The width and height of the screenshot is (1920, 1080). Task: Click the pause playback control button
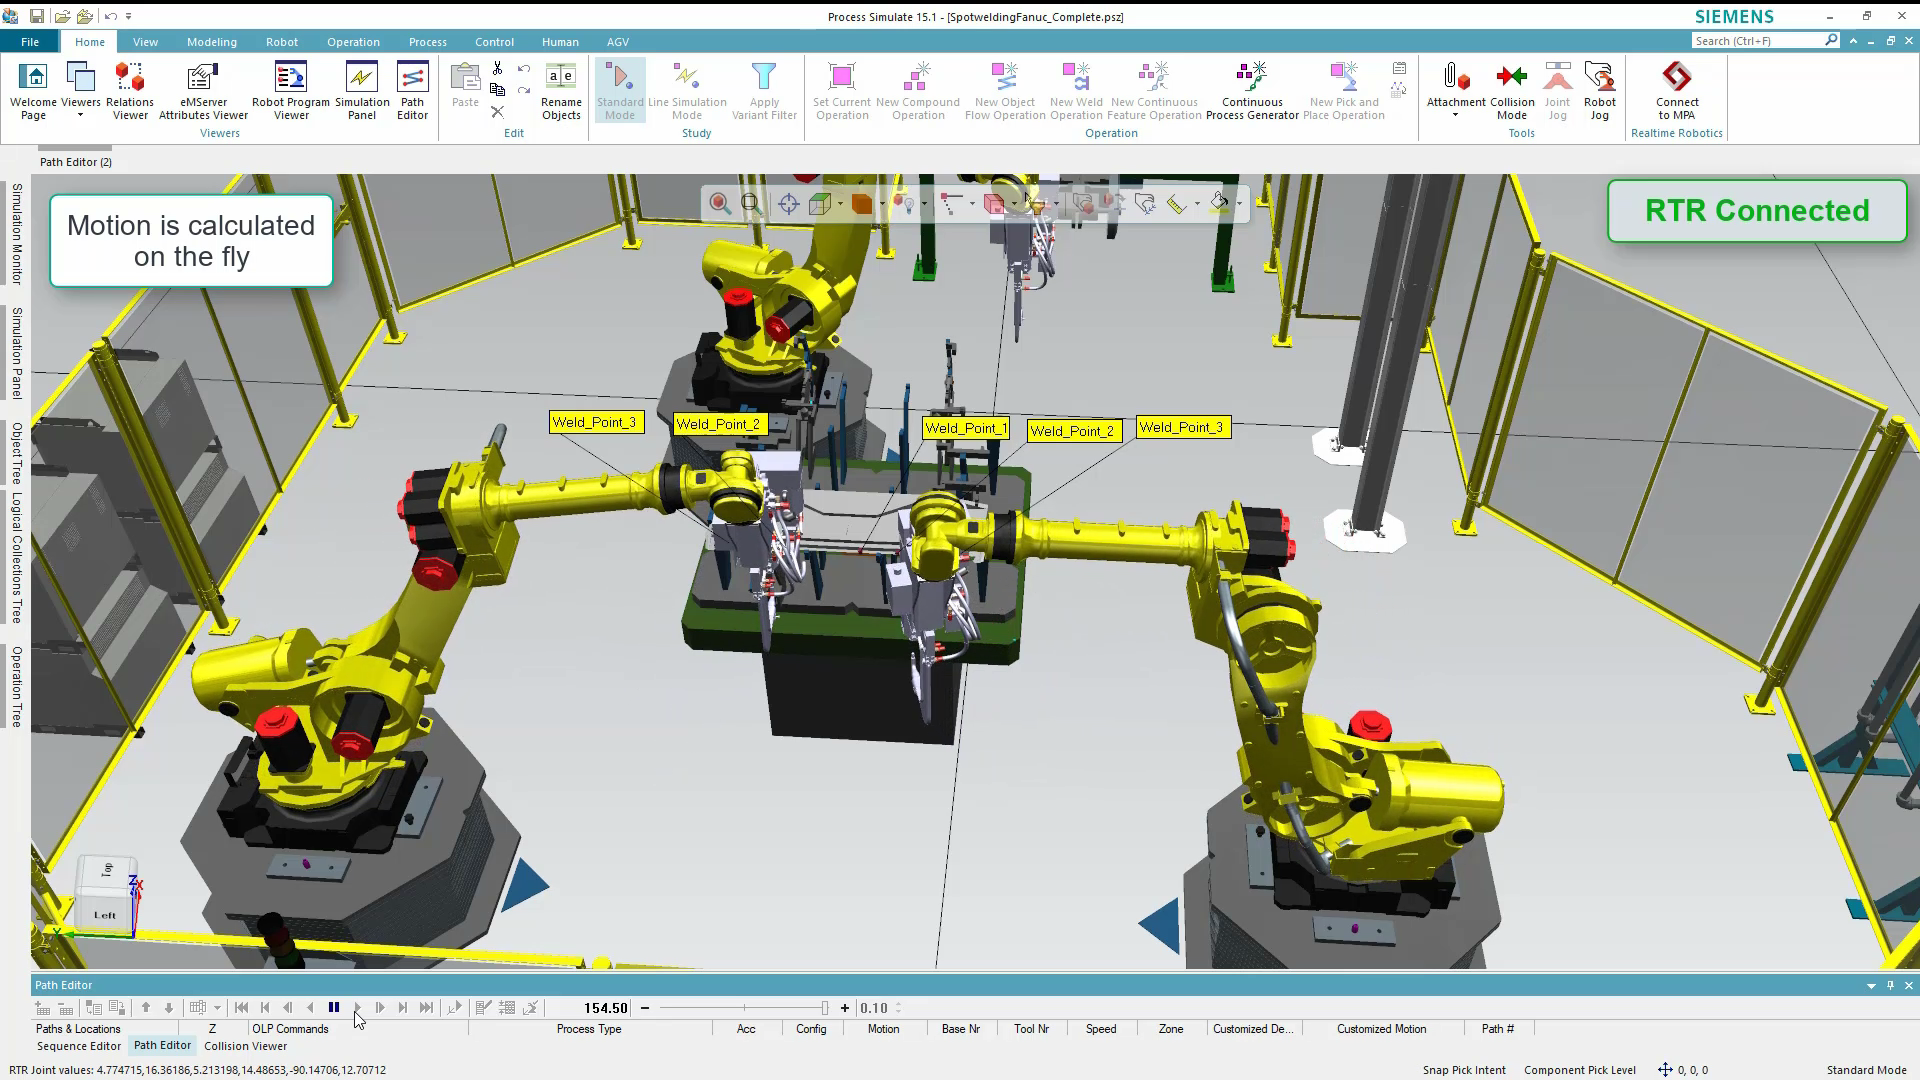point(335,1007)
